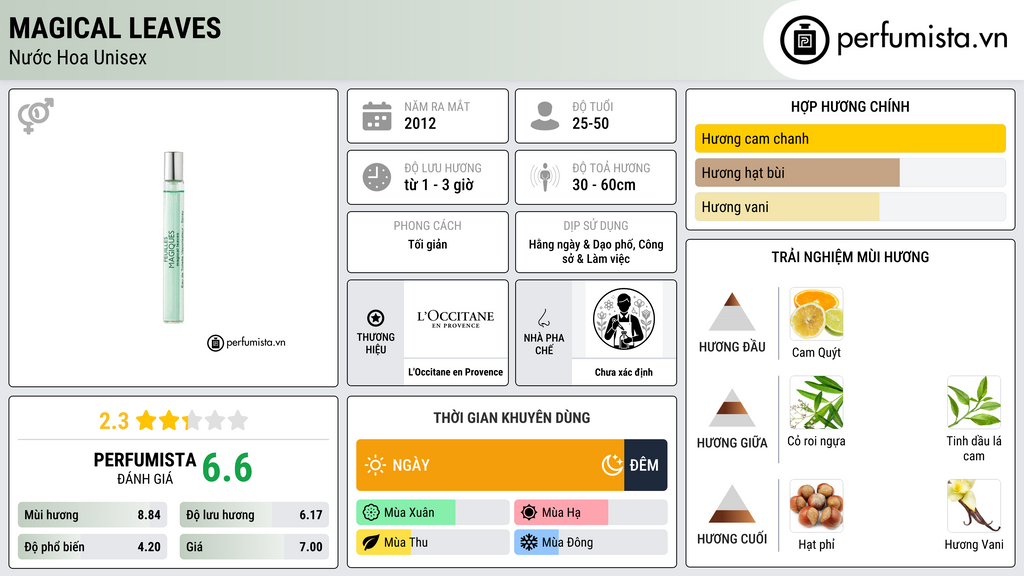The height and width of the screenshot is (576, 1024).
Task: Click the Độ phổ biến 4.20 score bar
Action: [x=92, y=547]
